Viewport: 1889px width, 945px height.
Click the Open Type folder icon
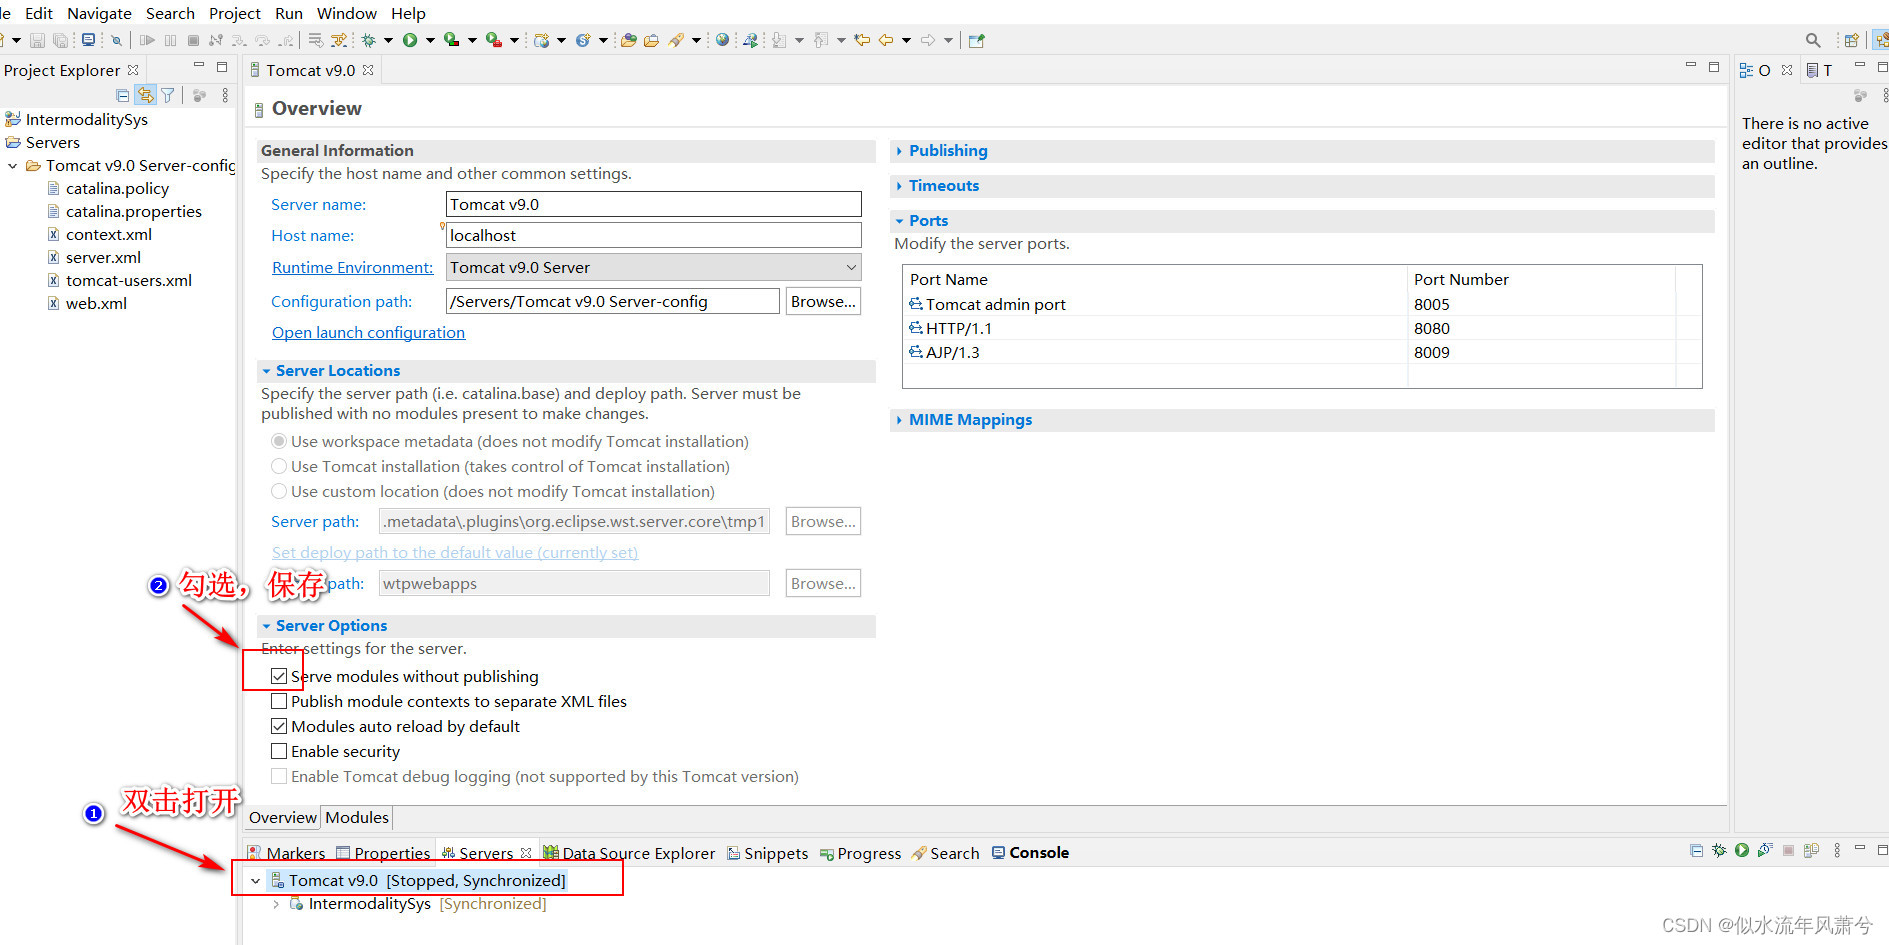628,40
